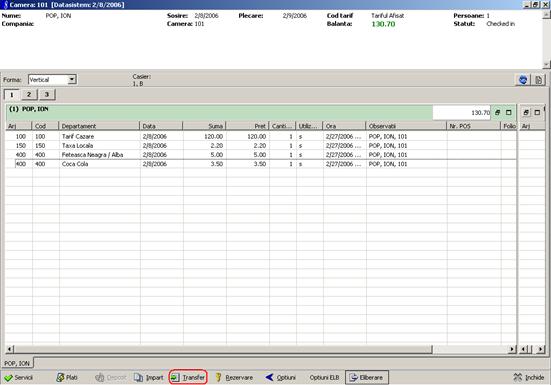Click the Utiliz... user column header
The height and width of the screenshot is (385, 551).
[x=309, y=126]
